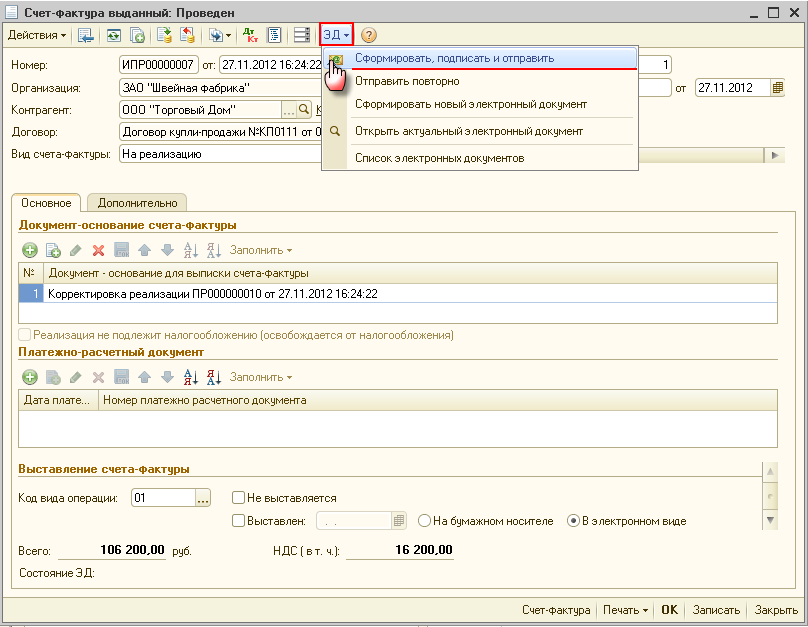Select 'На бумажном носителе' radio option

tap(425, 520)
